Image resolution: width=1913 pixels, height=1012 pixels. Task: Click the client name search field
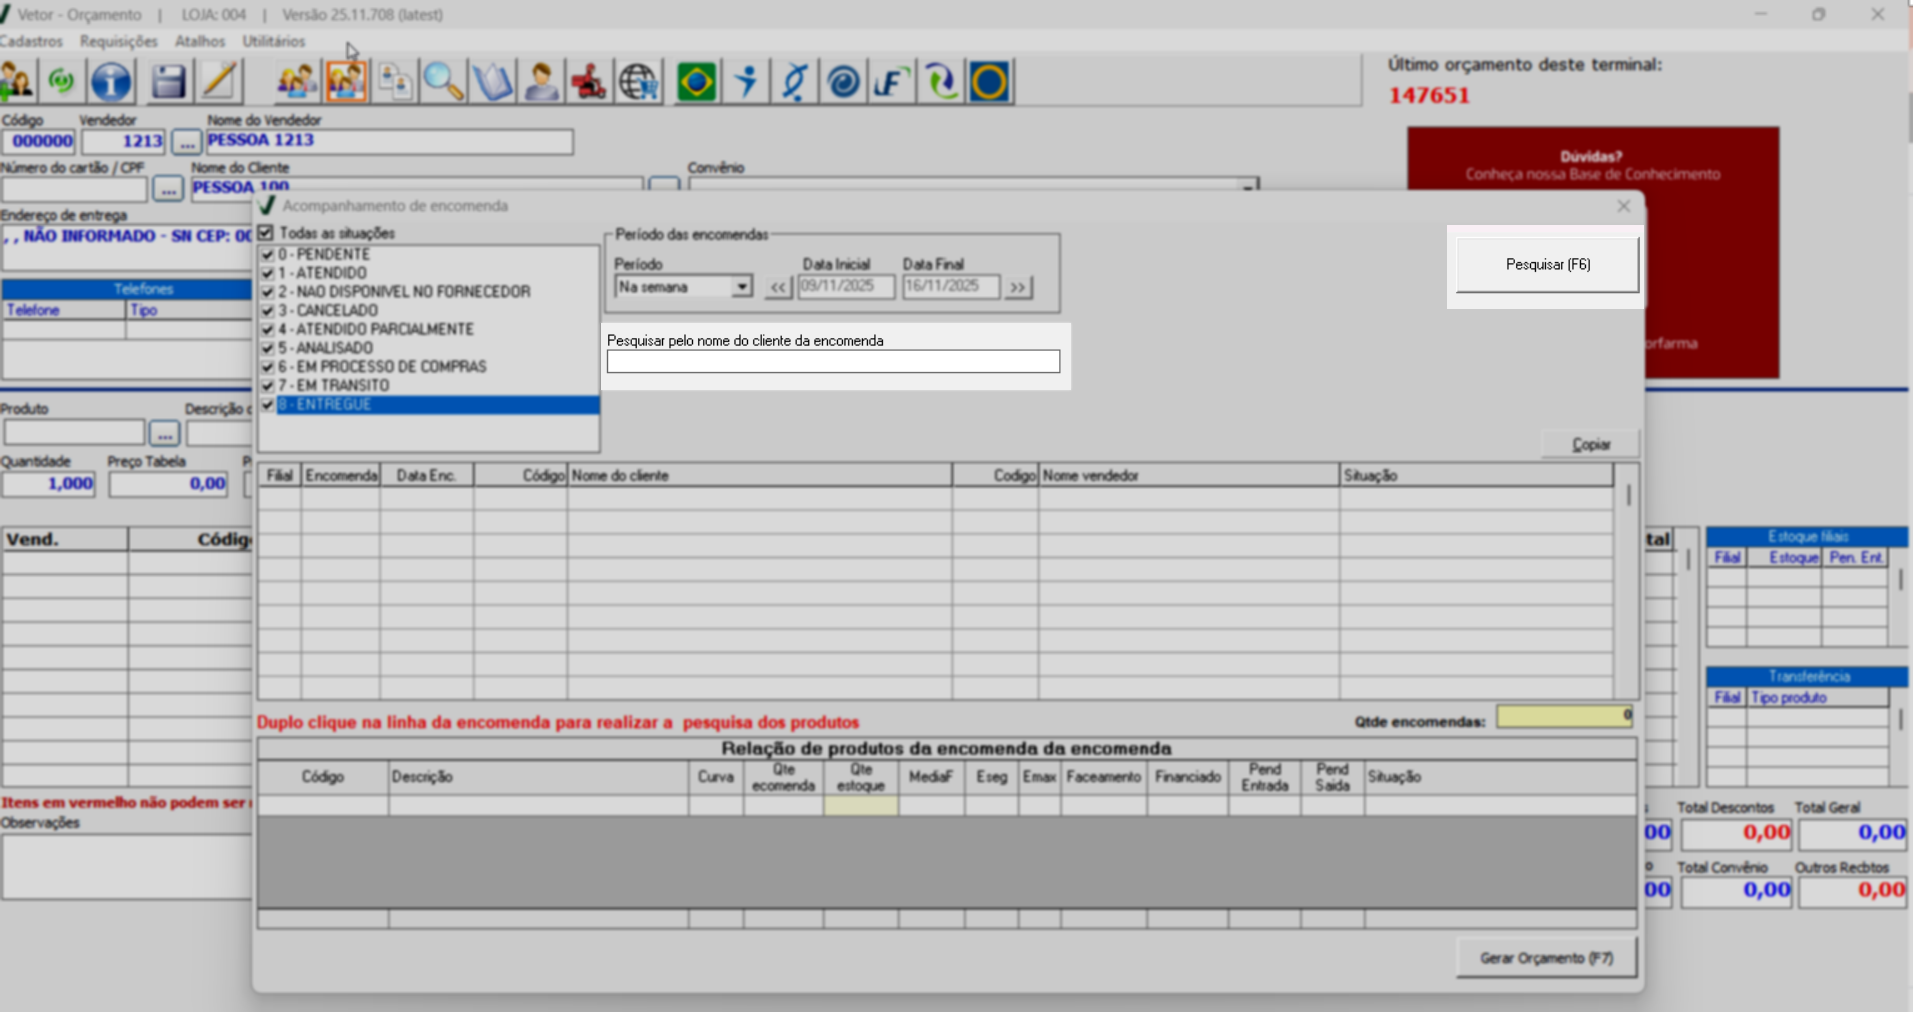pos(832,362)
